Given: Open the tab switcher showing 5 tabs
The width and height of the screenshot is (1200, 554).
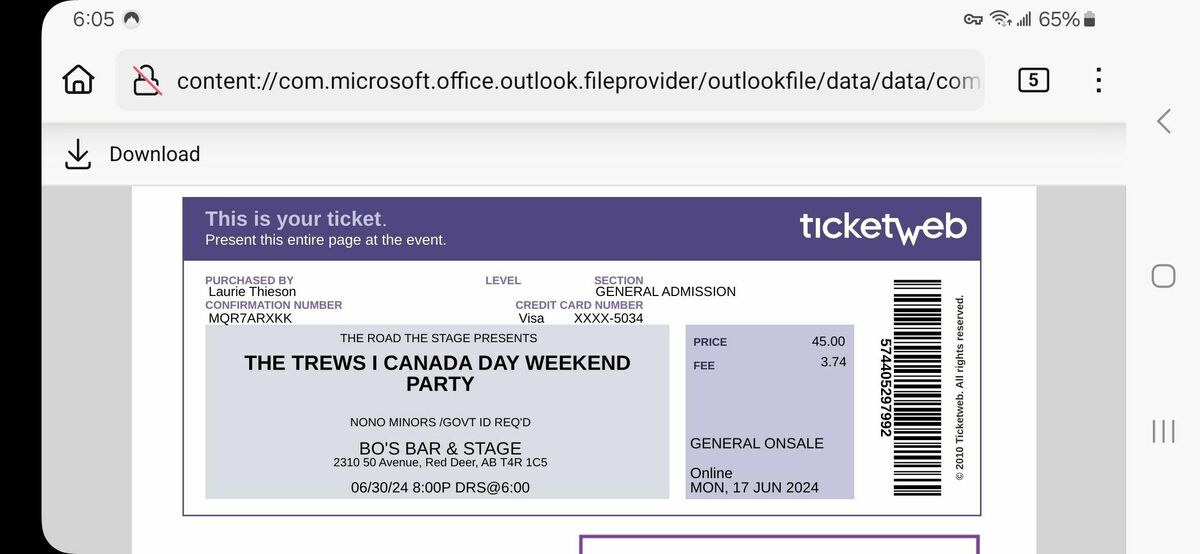Looking at the screenshot, I should point(1033,80).
